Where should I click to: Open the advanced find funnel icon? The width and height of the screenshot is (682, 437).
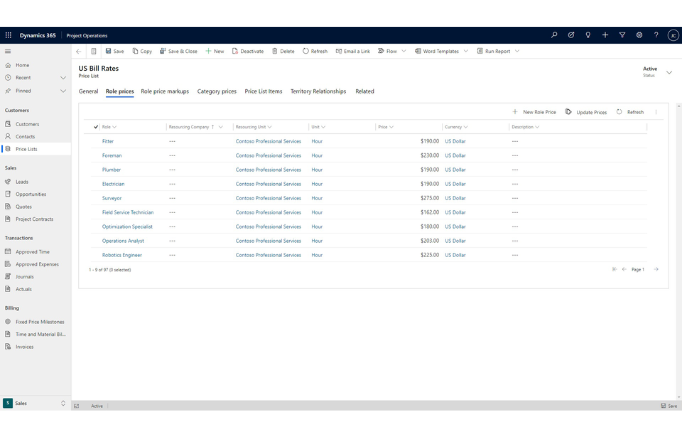coord(622,35)
